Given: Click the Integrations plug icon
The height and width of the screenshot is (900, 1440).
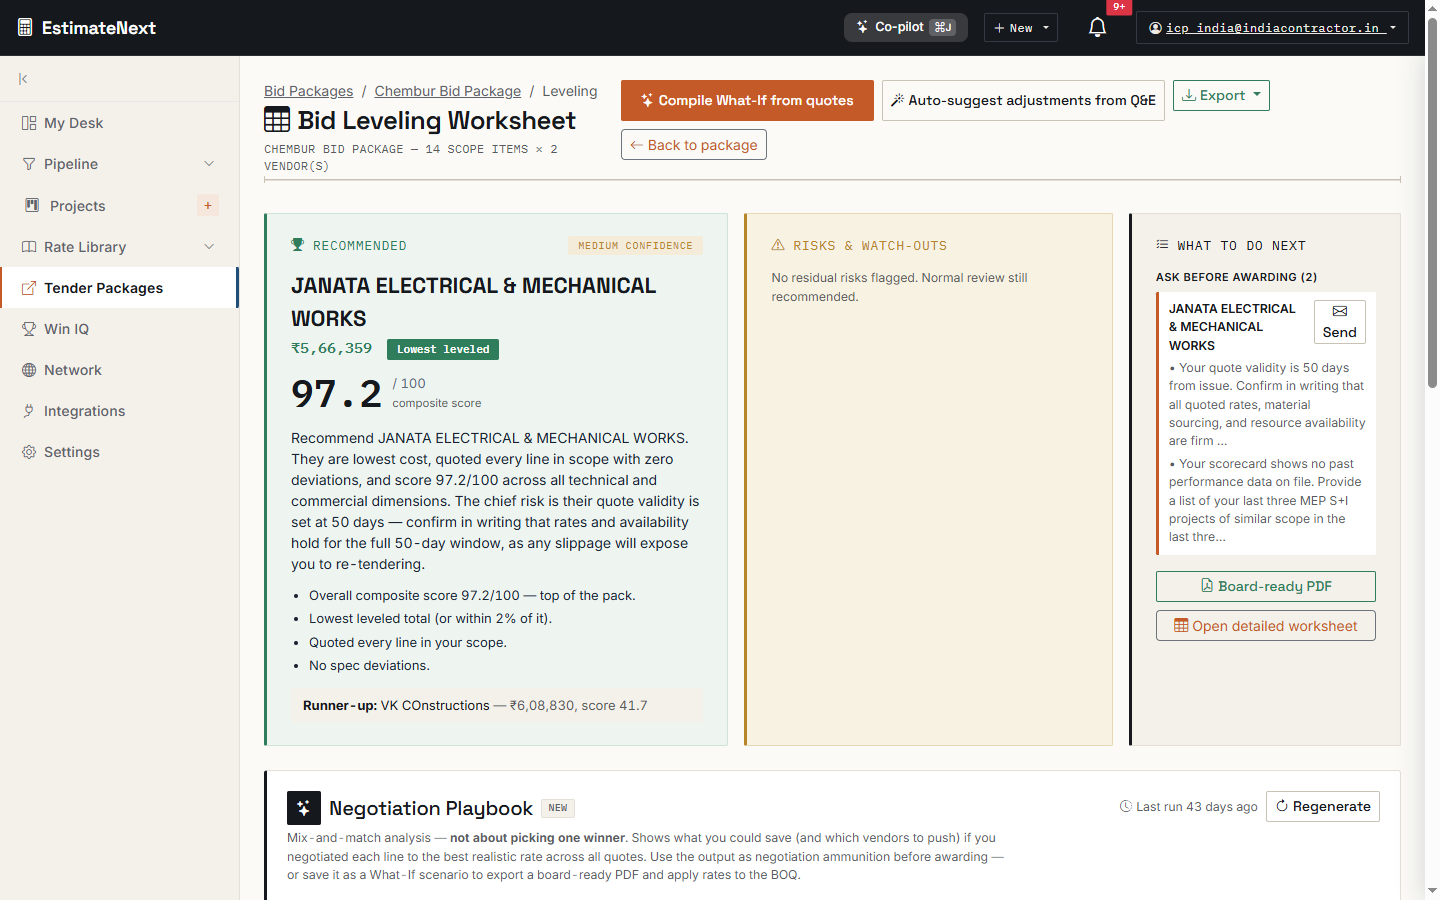Looking at the screenshot, I should [29, 411].
